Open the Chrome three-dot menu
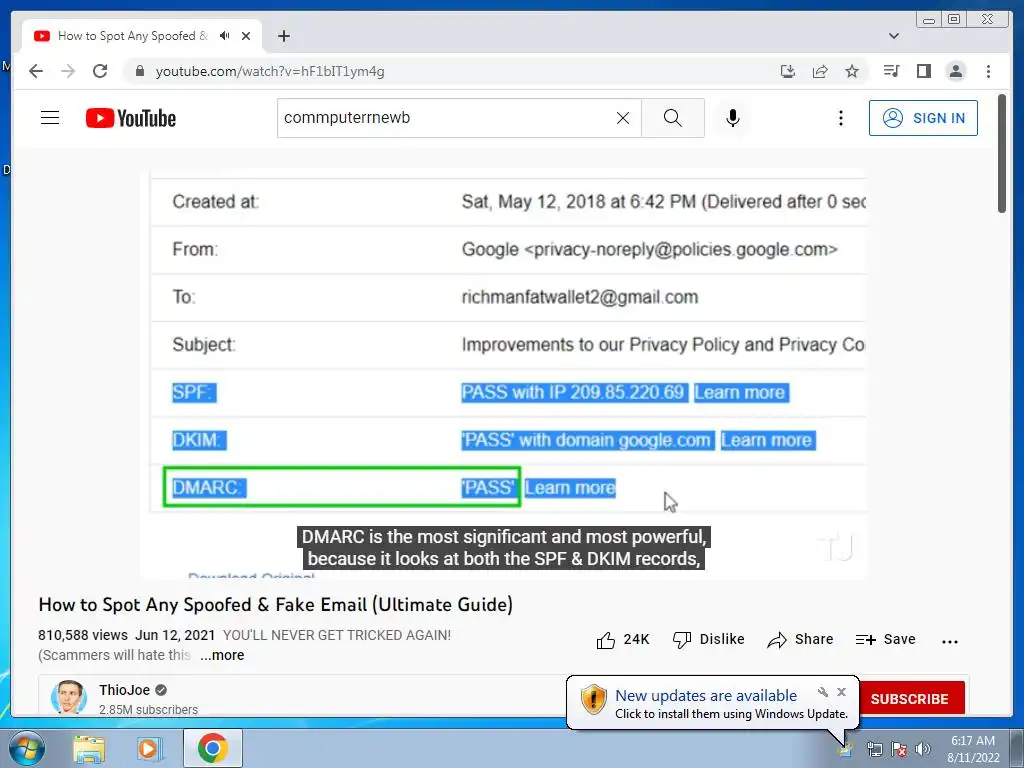Viewport: 1024px width, 768px height. (988, 71)
